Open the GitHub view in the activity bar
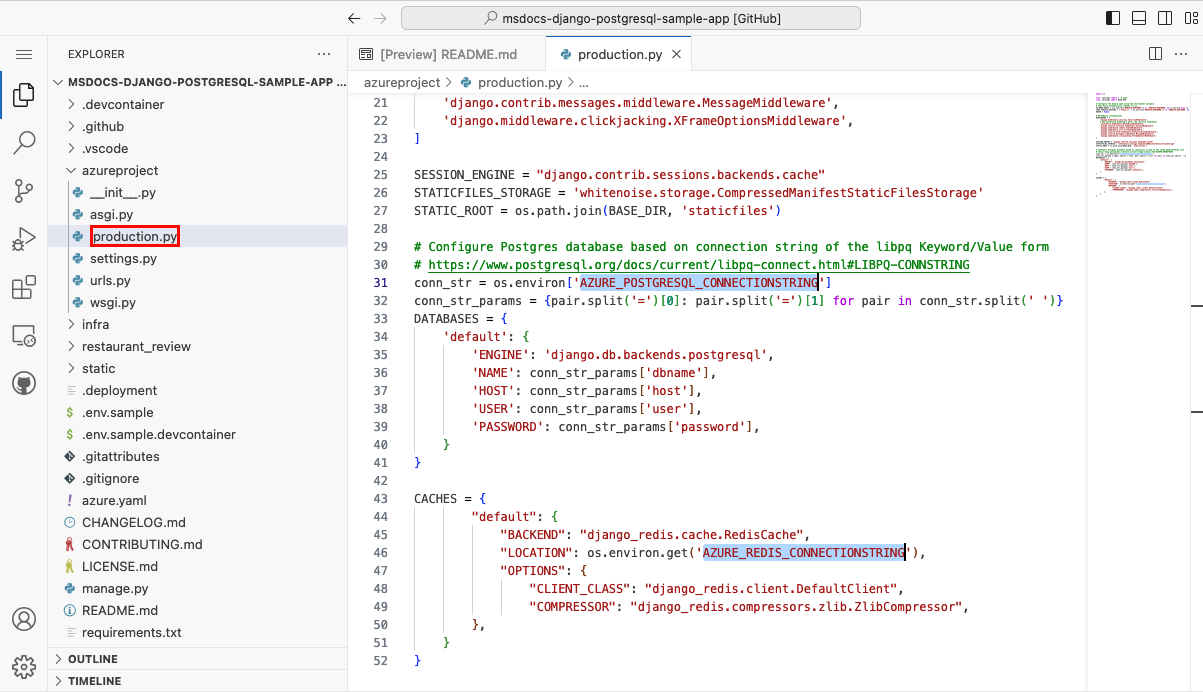This screenshot has height=692, width=1203. 24,382
